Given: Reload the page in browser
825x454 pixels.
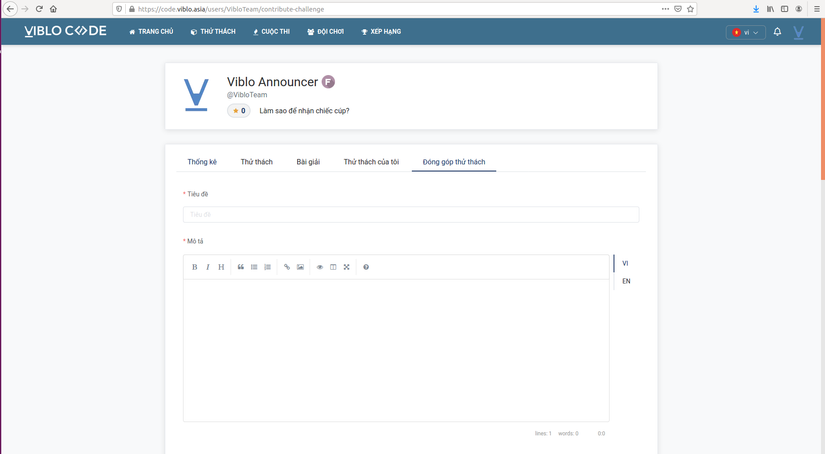Looking at the screenshot, I should click(39, 9).
